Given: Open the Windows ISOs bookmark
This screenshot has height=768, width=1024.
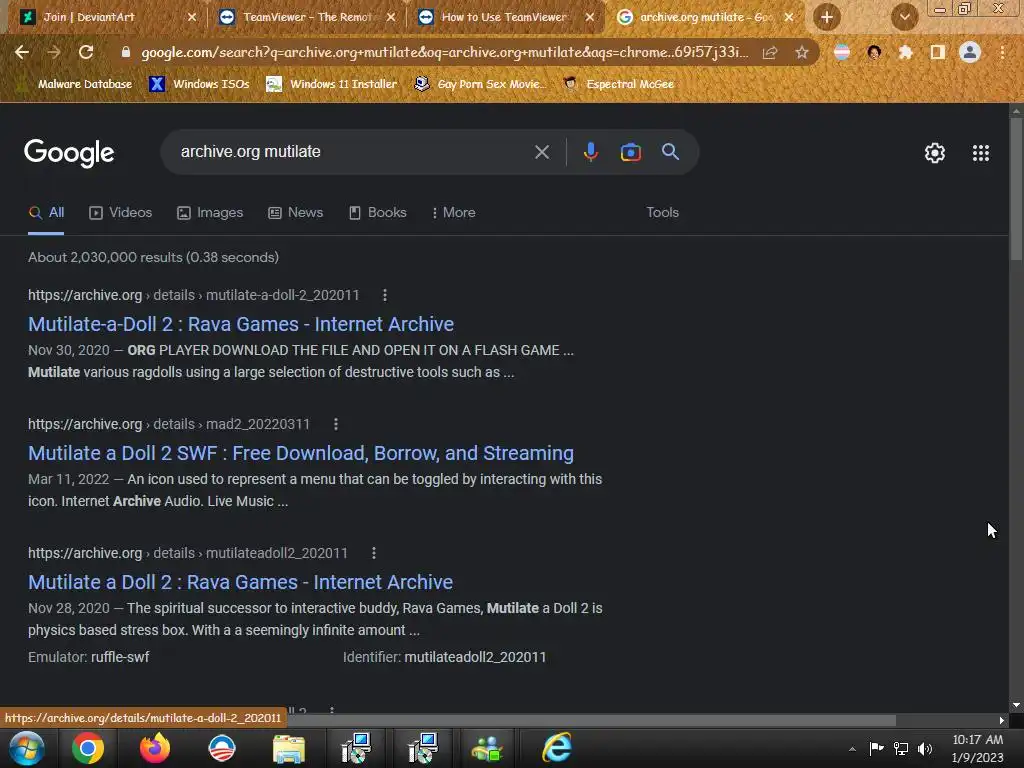Looking at the screenshot, I should coord(200,84).
